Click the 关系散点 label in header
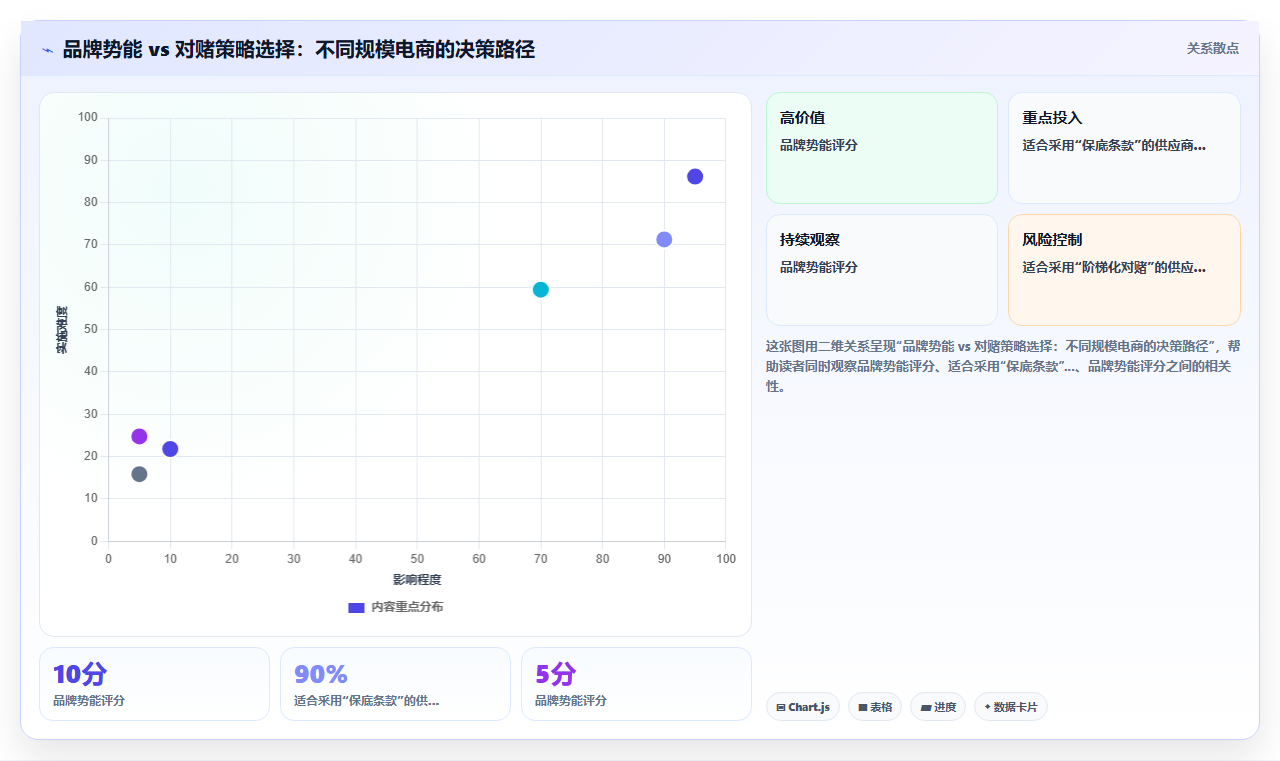The height and width of the screenshot is (761, 1280). 1213,48
